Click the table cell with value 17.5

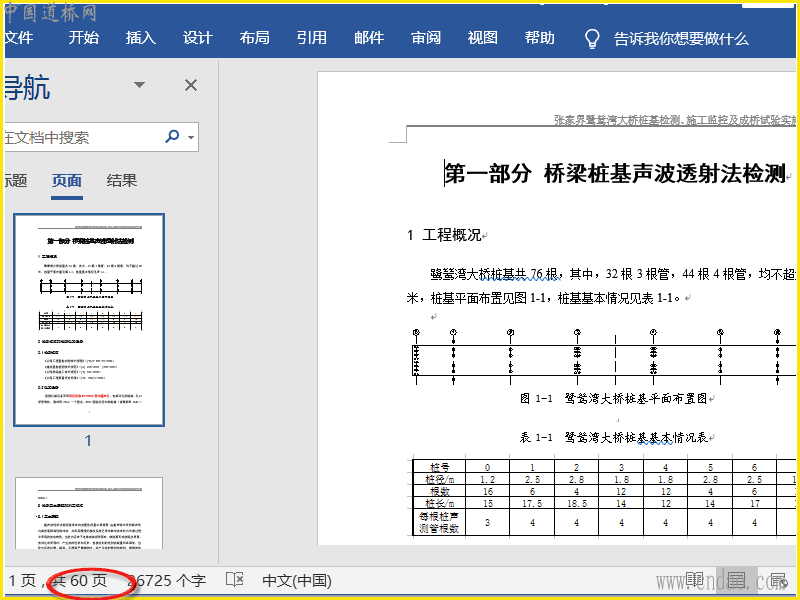[532, 503]
